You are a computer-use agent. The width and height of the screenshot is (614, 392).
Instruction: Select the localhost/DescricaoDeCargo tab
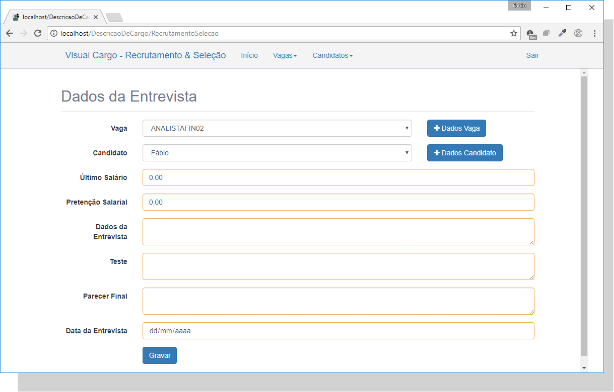pos(55,17)
